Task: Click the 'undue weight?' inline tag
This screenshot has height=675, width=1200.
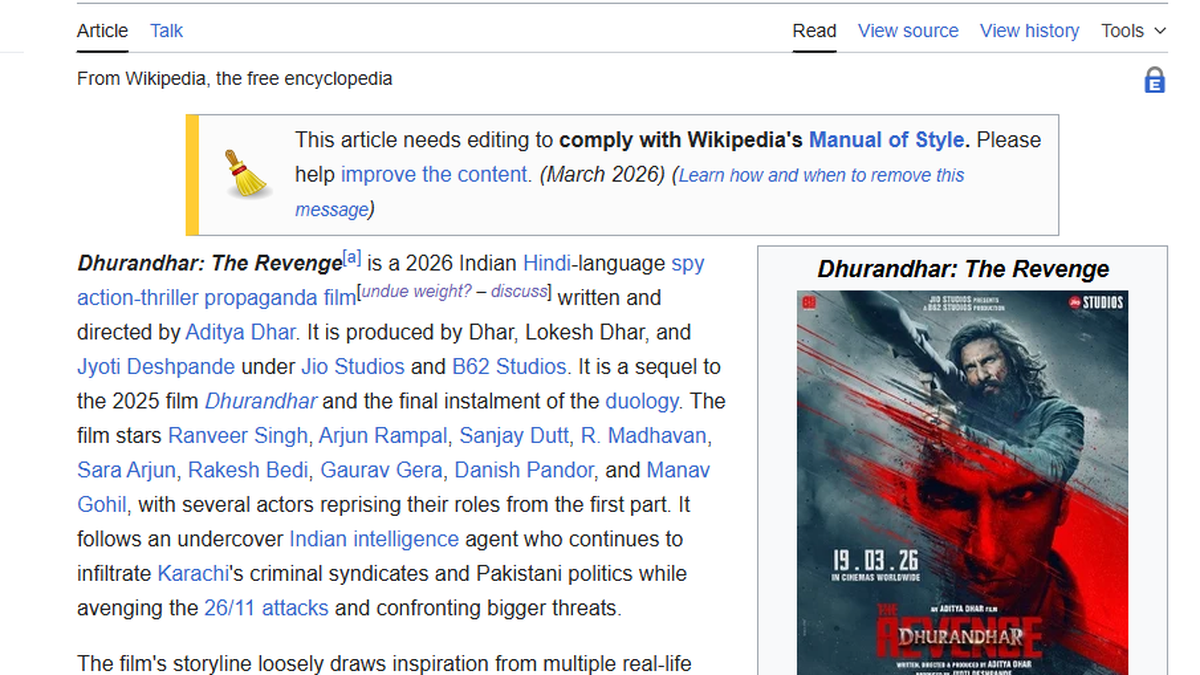Action: 415,291
